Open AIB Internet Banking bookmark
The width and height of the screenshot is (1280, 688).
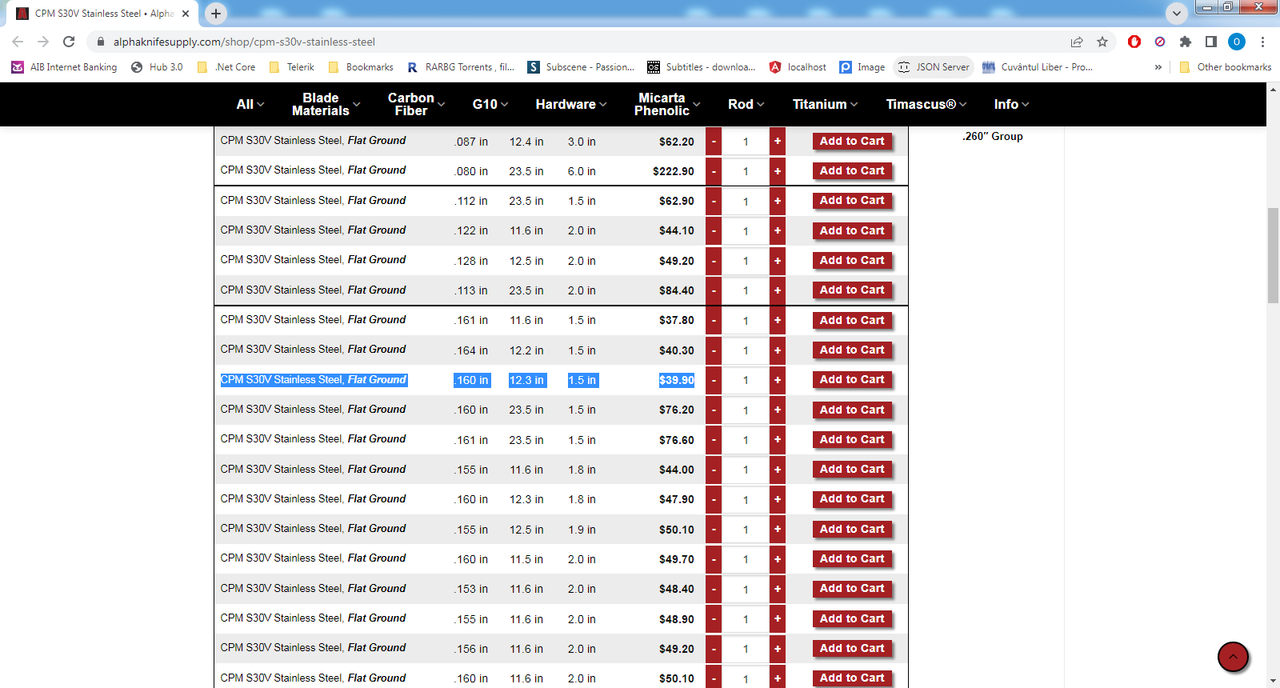tap(64, 67)
